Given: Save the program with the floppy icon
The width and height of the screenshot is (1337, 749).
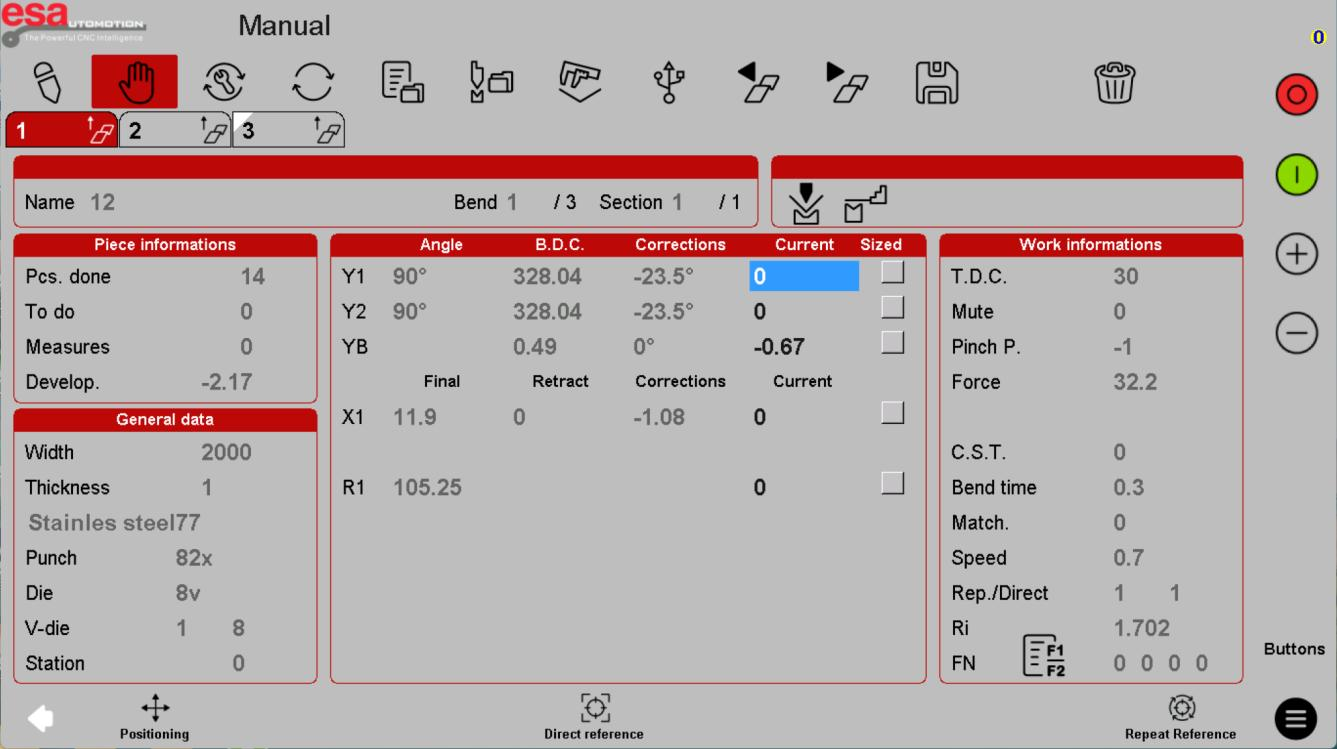Looking at the screenshot, I should pos(937,82).
